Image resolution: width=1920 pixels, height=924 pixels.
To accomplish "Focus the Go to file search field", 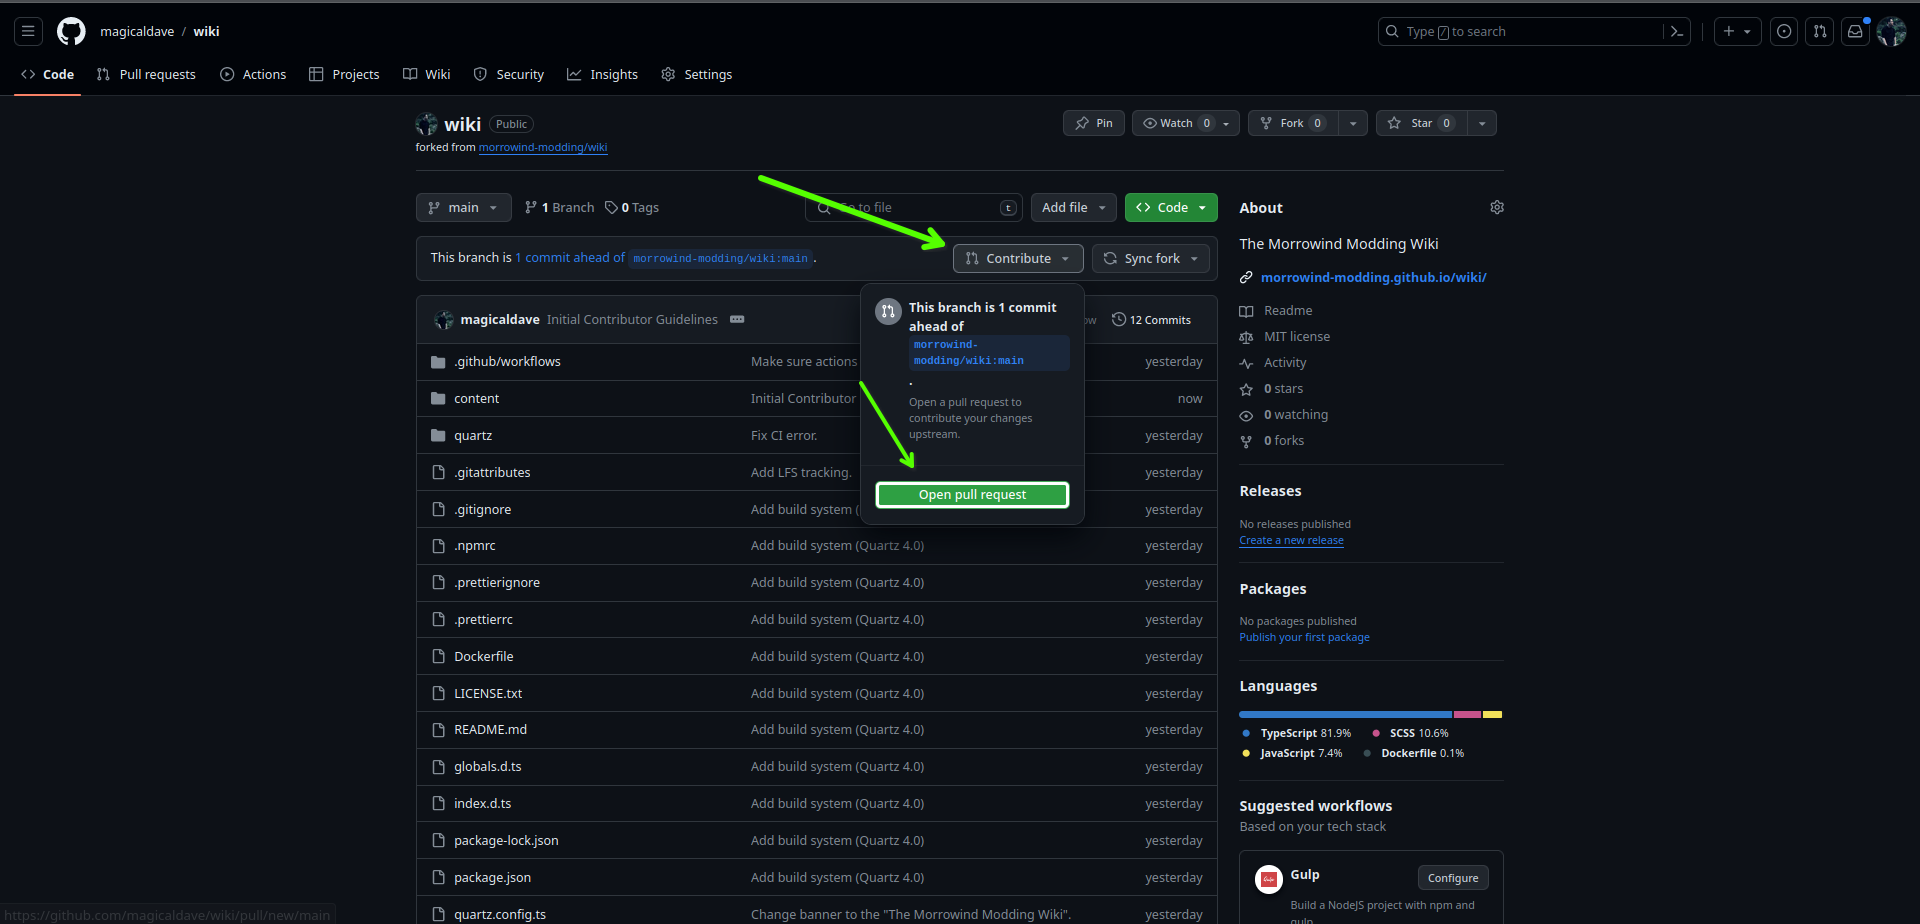I will pos(914,208).
